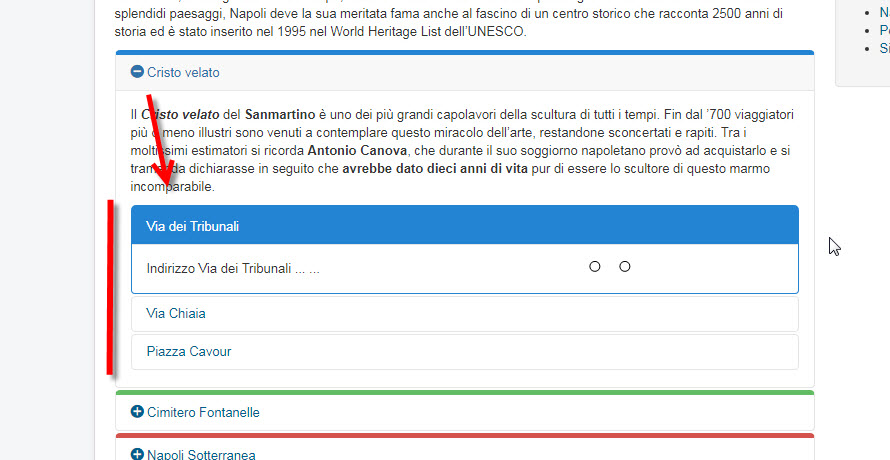This screenshot has width=890, height=460.
Task: Click the plus icon beside Napoli Sotterranea
Action: click(x=137, y=455)
